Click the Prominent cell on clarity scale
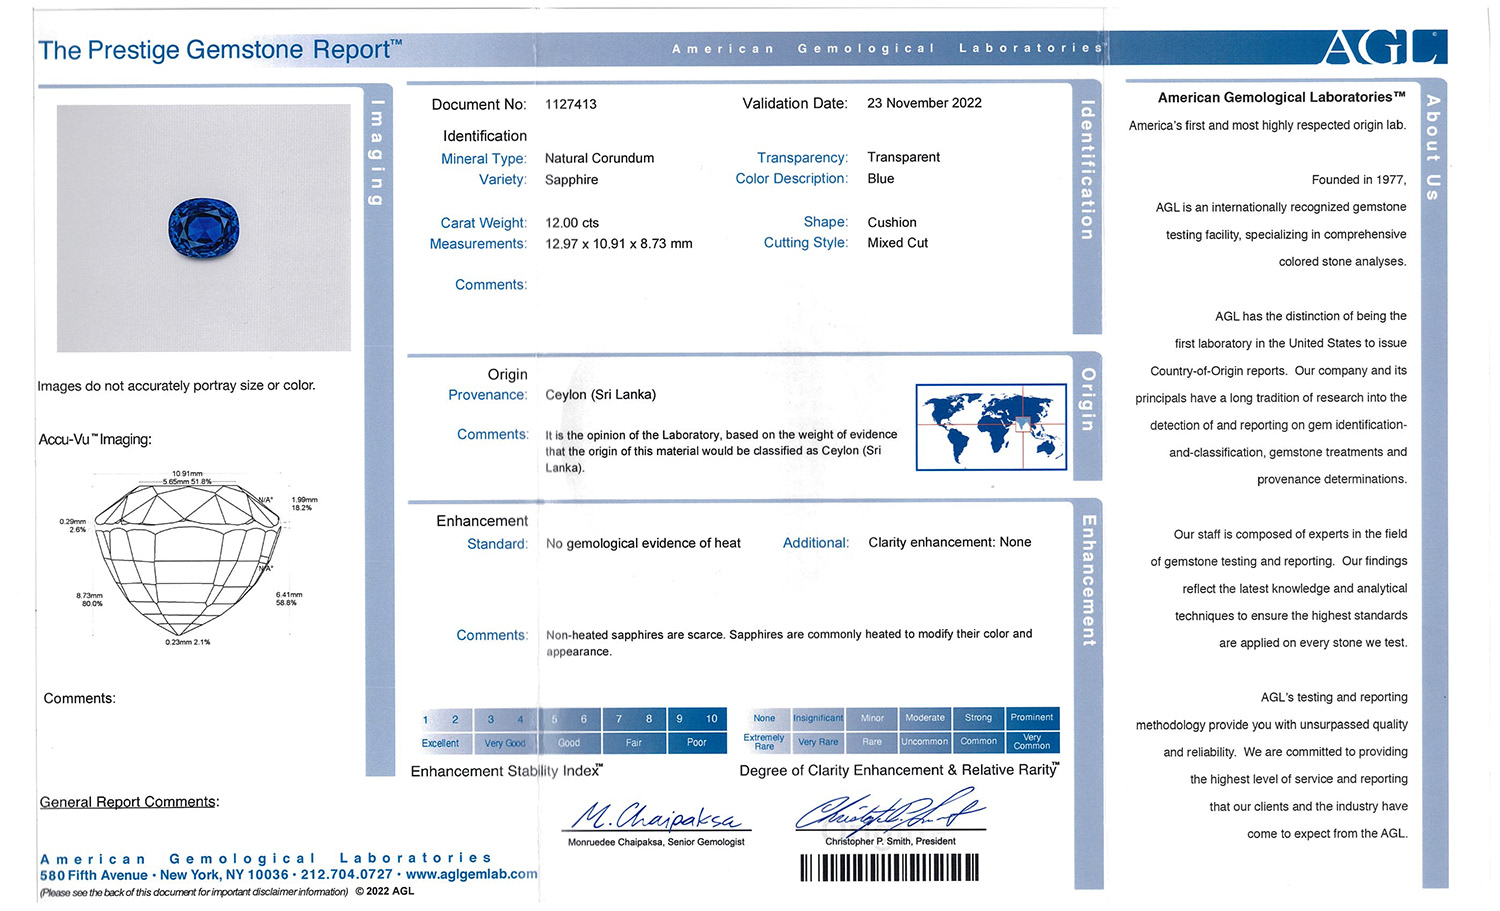The height and width of the screenshot is (911, 1500). click(x=1031, y=718)
